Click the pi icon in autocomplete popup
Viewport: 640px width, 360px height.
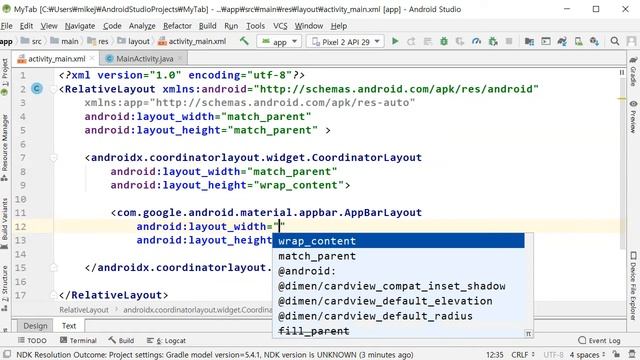click(x=528, y=333)
